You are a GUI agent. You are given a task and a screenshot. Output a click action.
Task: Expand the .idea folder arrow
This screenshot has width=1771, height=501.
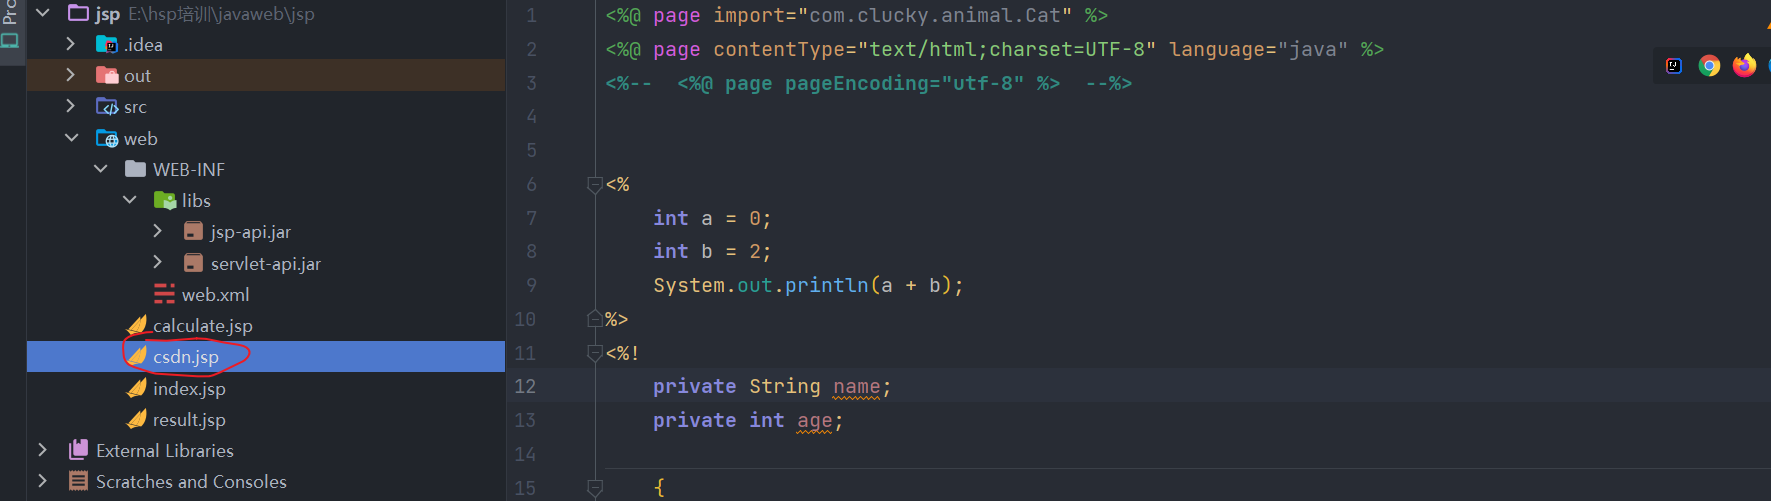click(70, 44)
